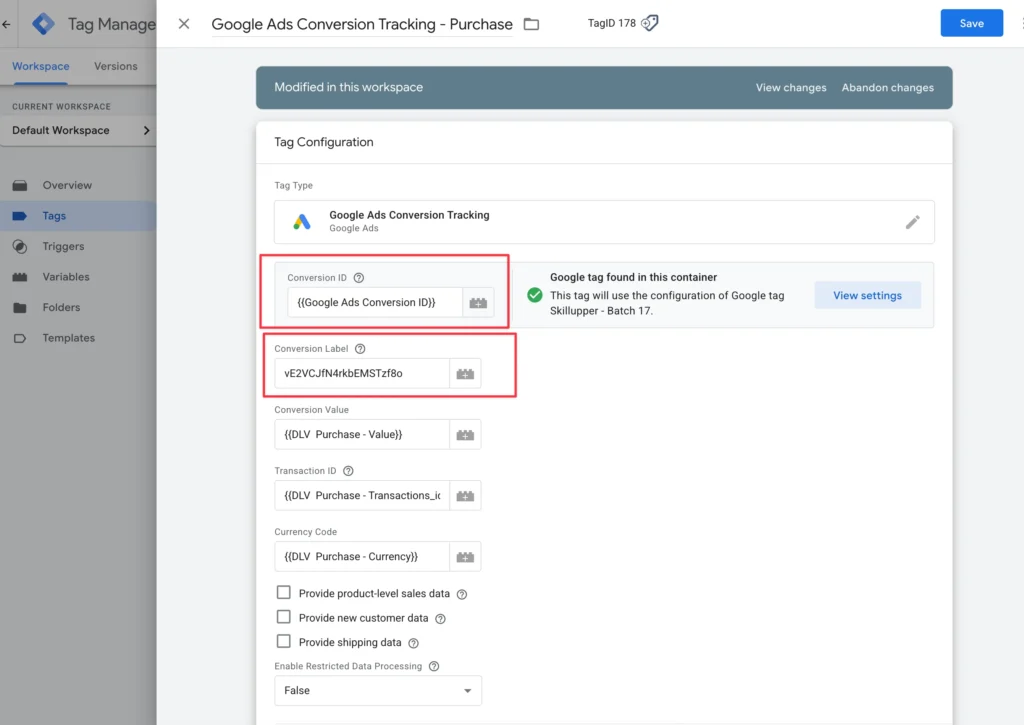
Task: Switch to the Workspace tab
Action: tap(40, 66)
